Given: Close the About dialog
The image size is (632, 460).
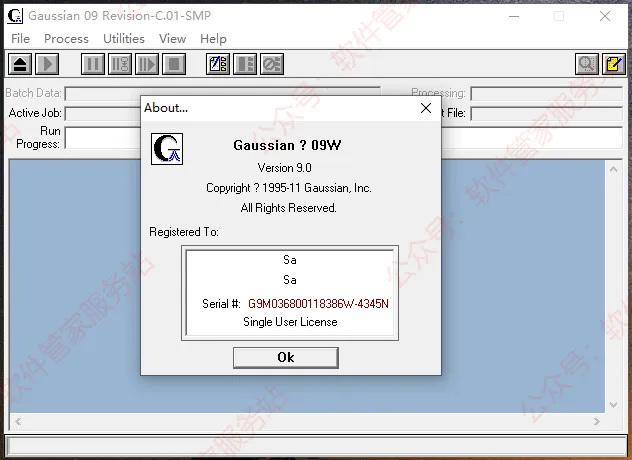Looking at the screenshot, I should pos(426,108).
